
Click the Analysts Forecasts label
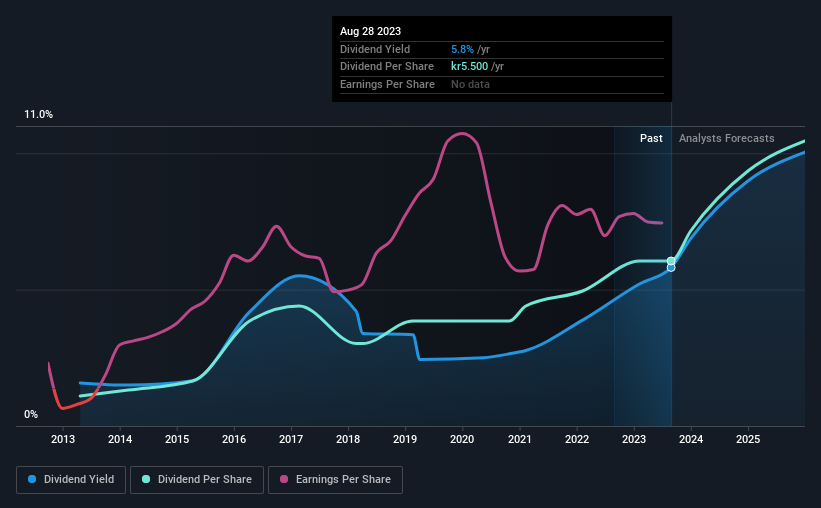[x=727, y=138]
